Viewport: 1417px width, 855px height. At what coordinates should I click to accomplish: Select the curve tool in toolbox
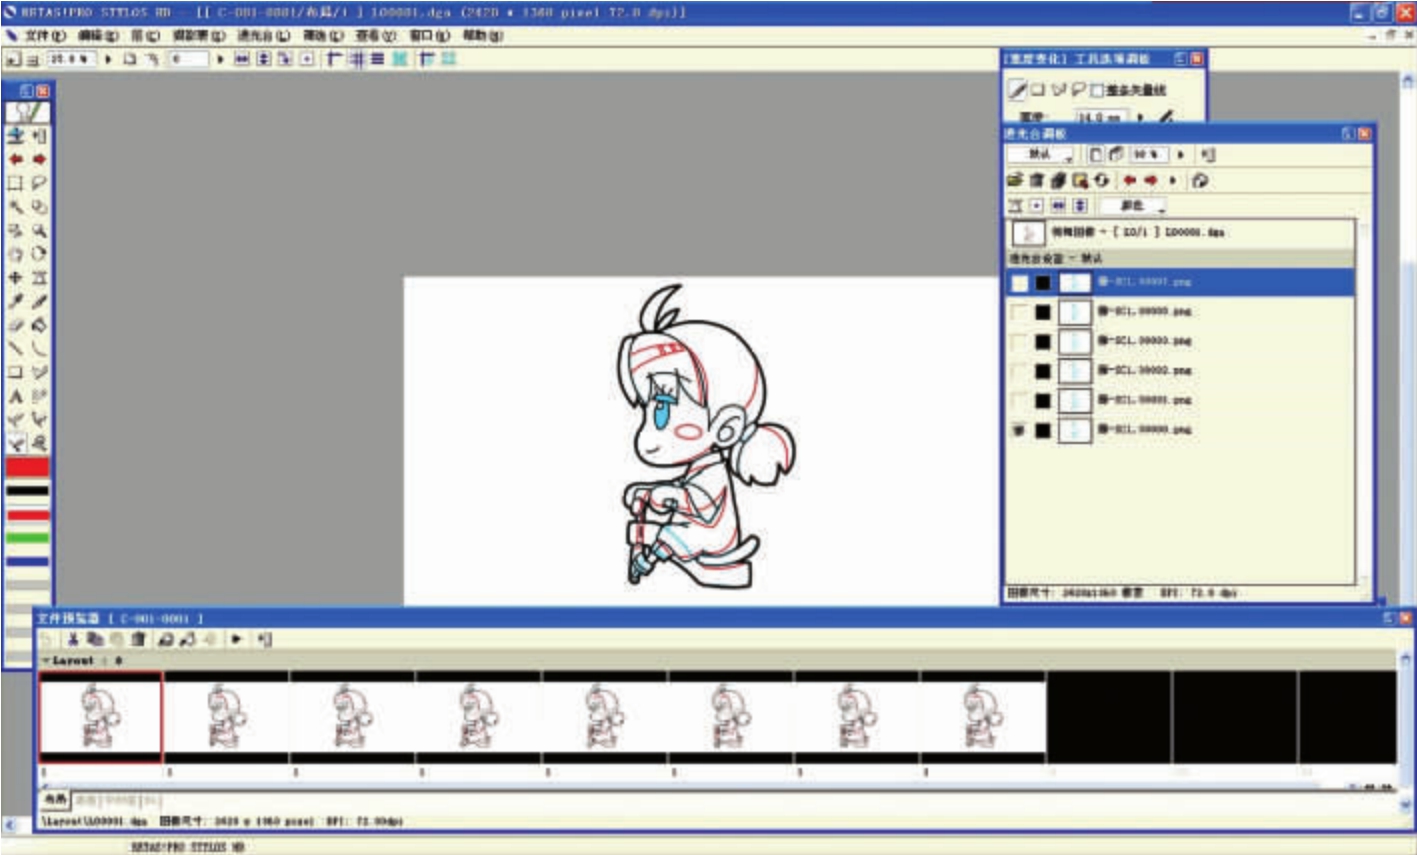tap(39, 349)
